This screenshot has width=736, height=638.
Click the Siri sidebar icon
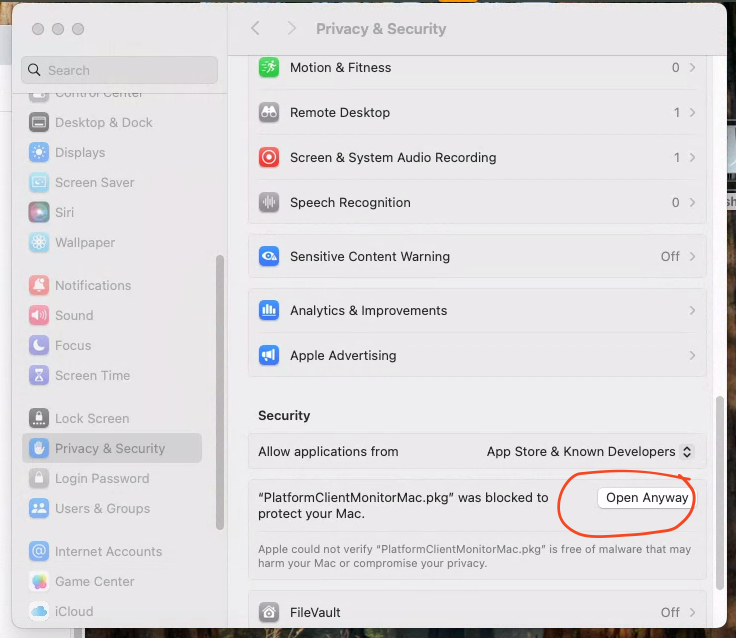(x=39, y=212)
